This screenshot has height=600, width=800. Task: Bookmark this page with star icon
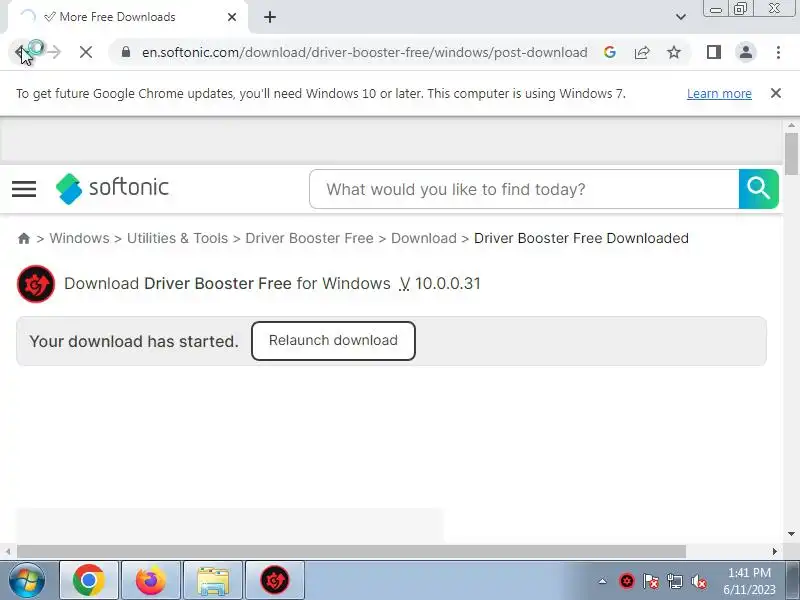(674, 52)
